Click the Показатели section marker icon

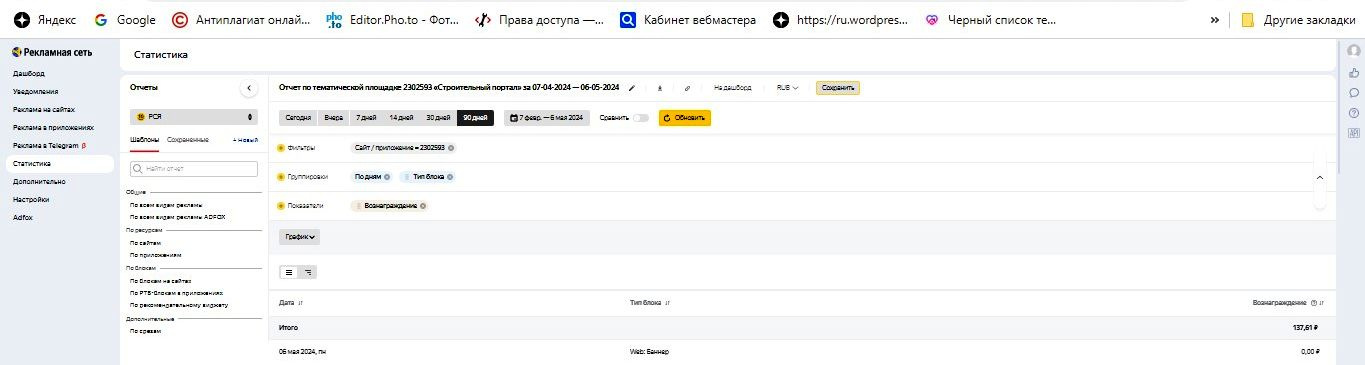click(281, 206)
